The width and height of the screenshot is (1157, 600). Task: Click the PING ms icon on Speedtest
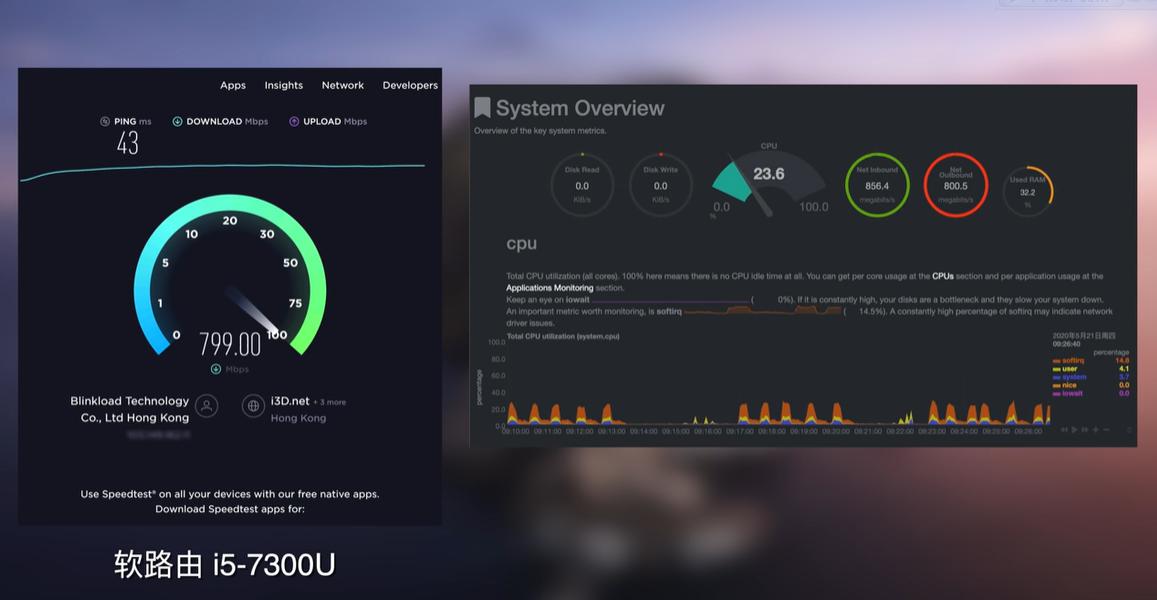click(x=105, y=121)
